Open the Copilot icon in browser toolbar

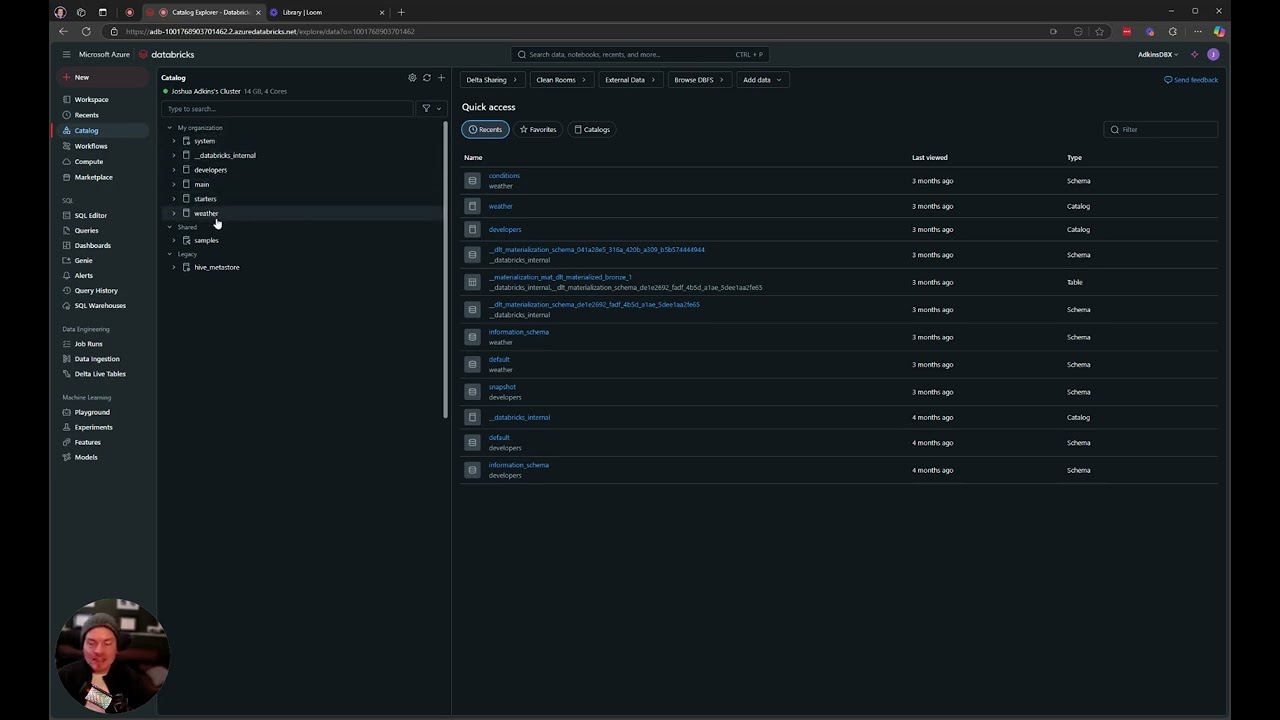[1219, 32]
